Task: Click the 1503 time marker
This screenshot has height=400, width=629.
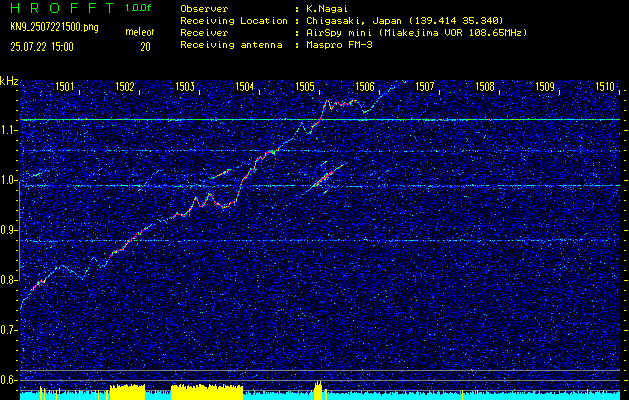Action: pos(185,86)
